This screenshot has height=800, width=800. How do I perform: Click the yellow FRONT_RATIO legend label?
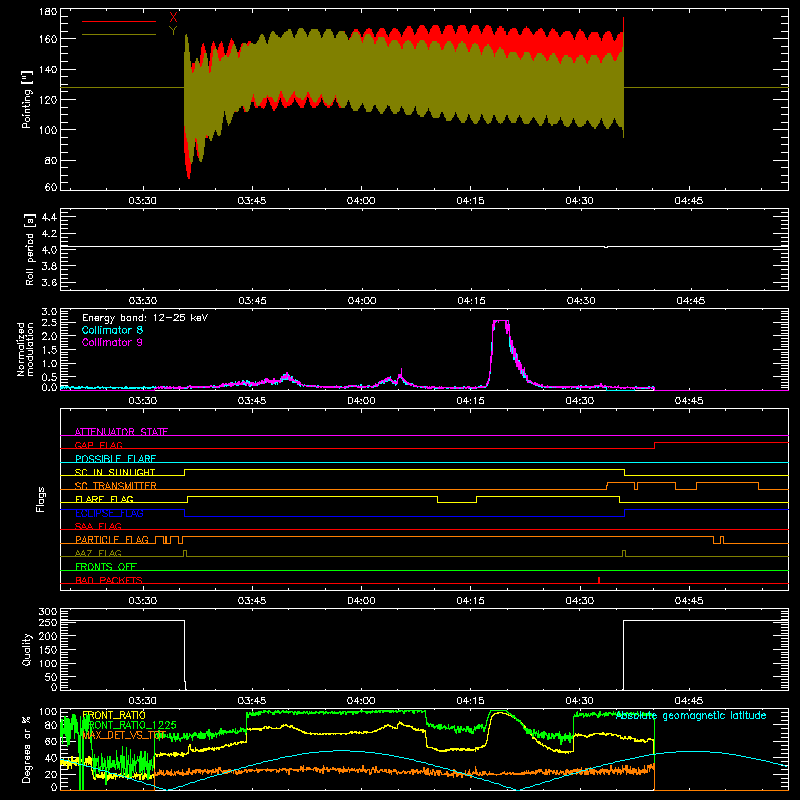[x=114, y=715]
